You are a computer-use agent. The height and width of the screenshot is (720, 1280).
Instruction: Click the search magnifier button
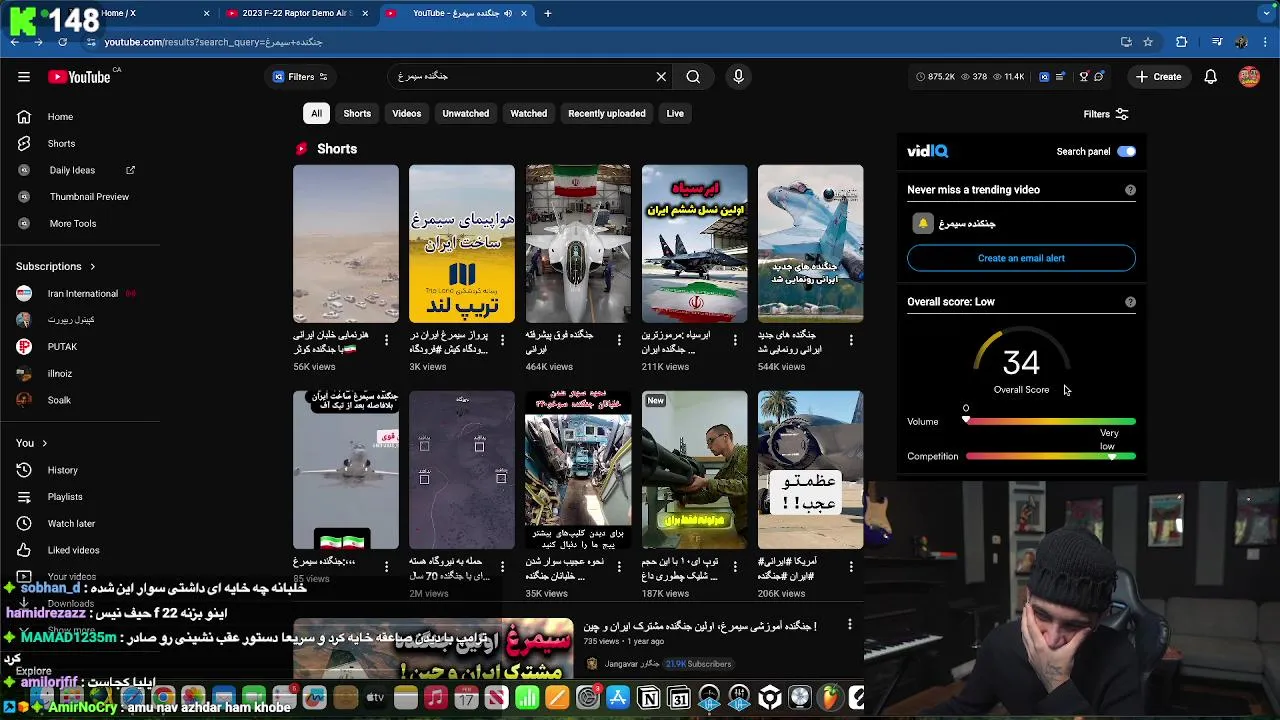[693, 77]
